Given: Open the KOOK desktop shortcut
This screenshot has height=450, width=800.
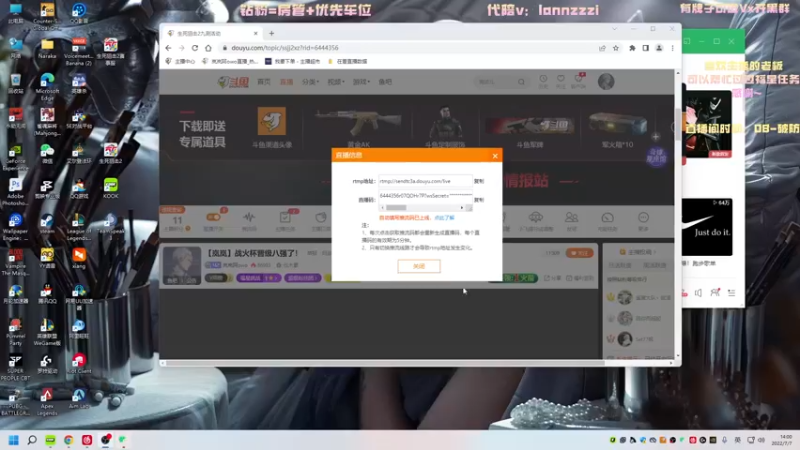Looking at the screenshot, I should 111,188.
